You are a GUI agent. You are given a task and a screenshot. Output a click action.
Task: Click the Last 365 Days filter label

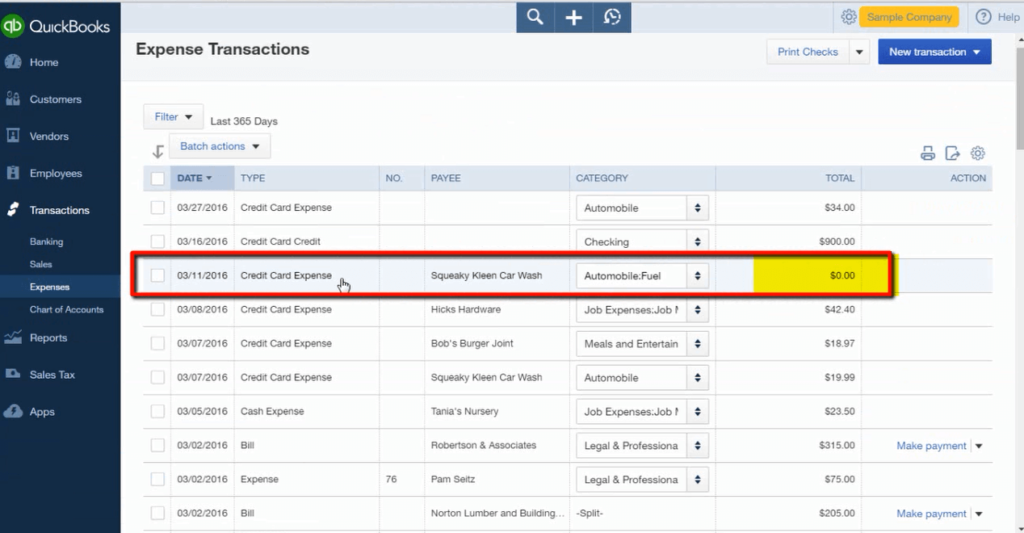tap(244, 121)
